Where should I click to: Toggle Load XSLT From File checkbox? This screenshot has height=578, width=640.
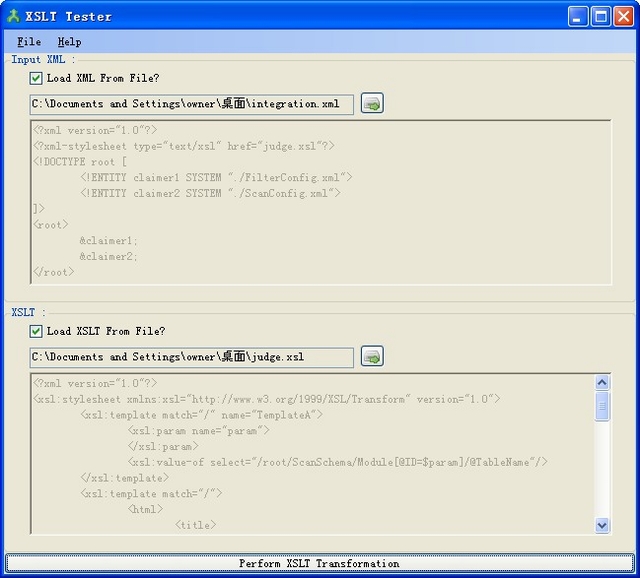(36, 331)
